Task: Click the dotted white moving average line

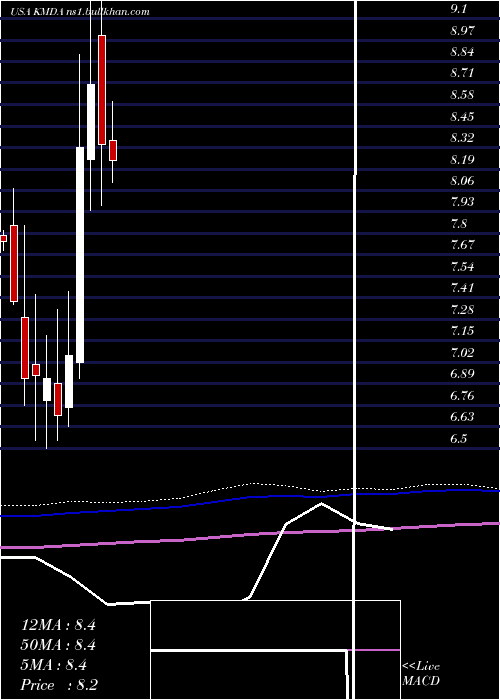Action: [250, 484]
